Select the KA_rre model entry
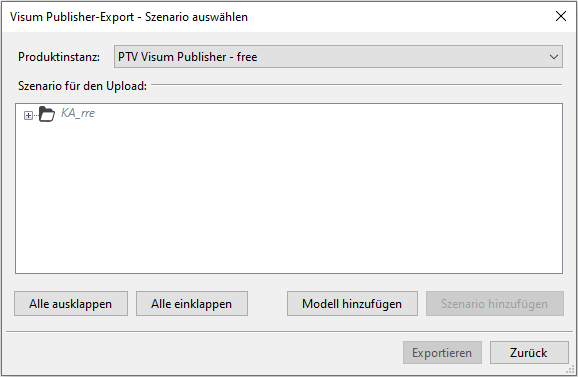The image size is (578, 377). [x=78, y=113]
